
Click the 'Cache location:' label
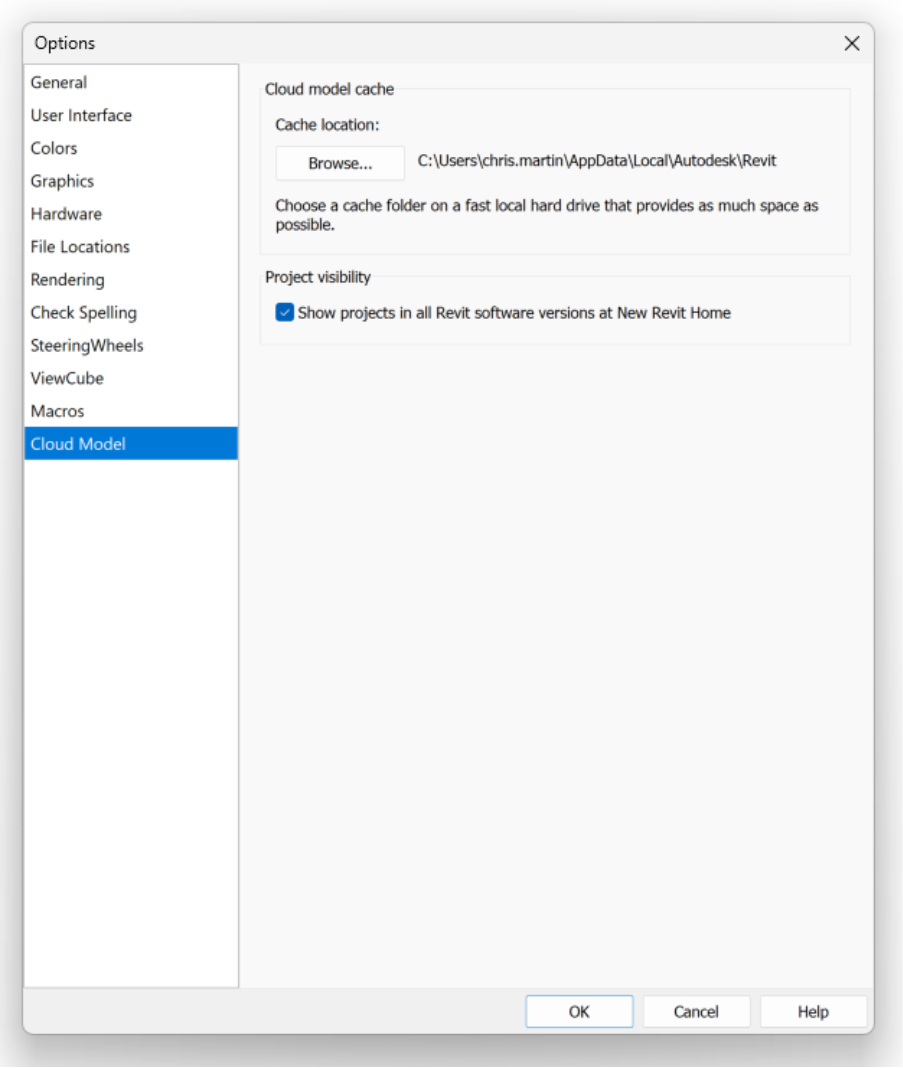point(327,125)
